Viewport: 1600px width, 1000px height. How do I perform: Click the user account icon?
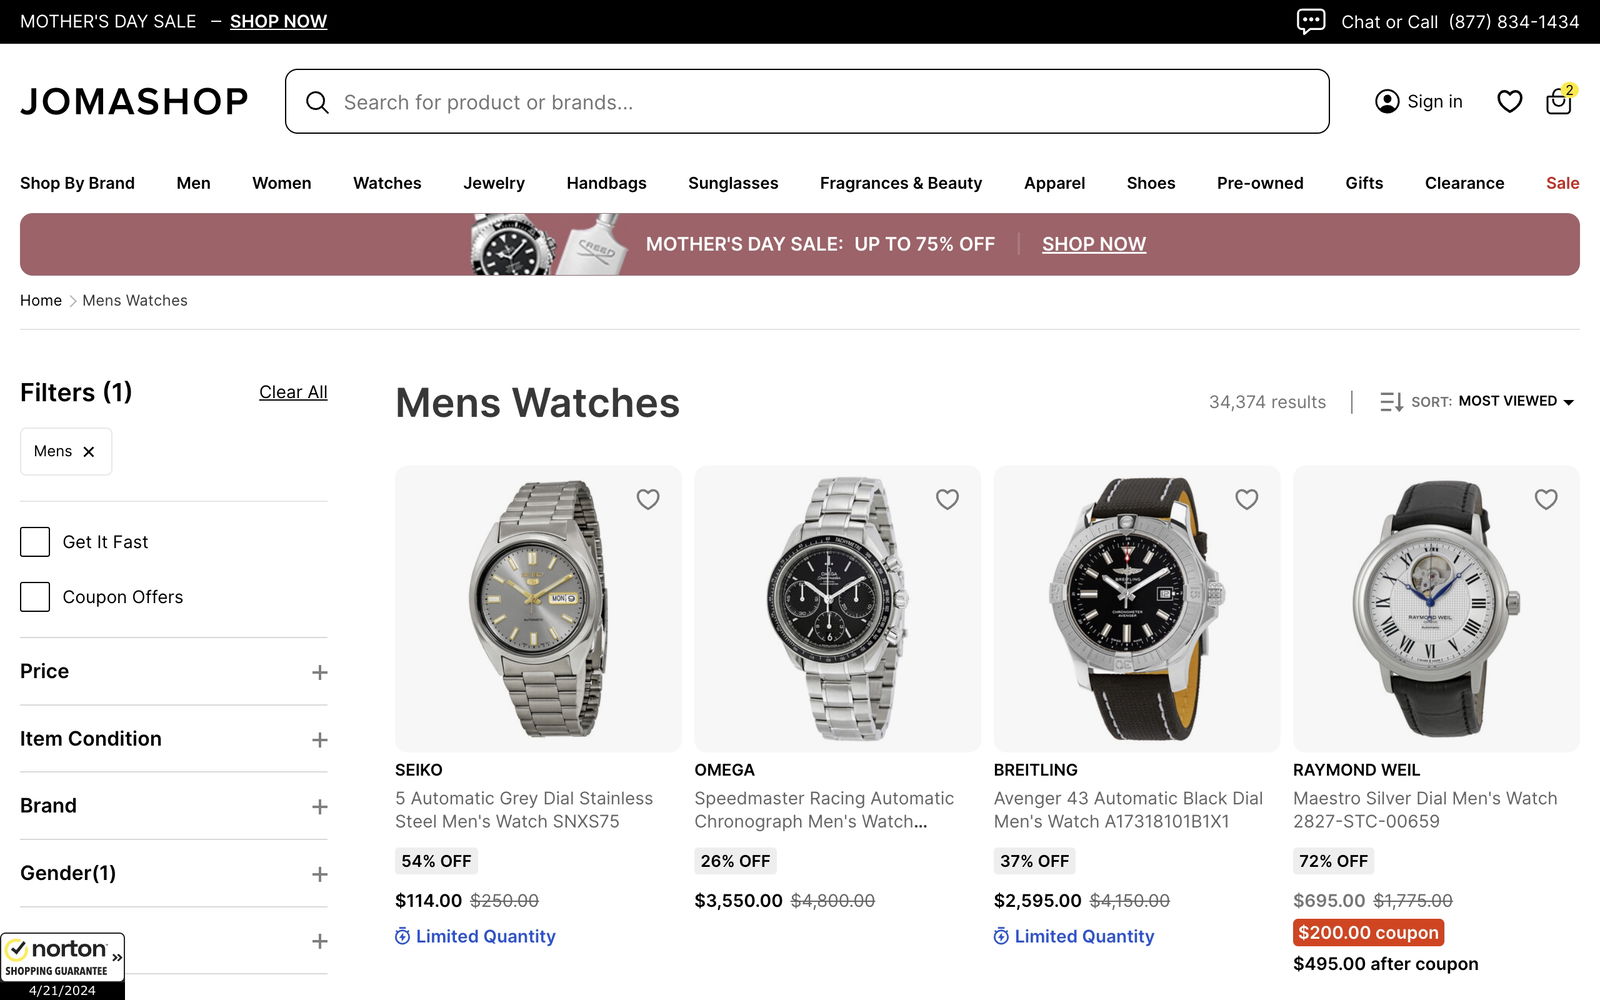1387,101
